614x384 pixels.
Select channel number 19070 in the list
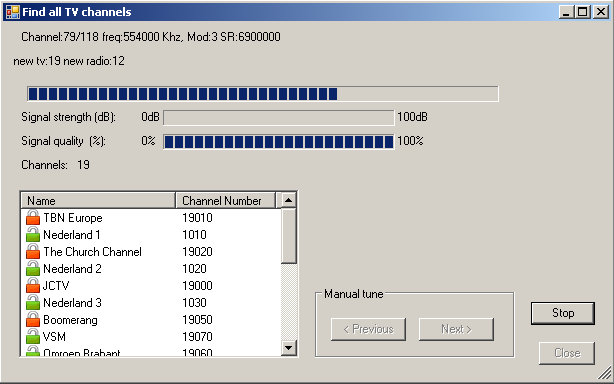click(197, 337)
